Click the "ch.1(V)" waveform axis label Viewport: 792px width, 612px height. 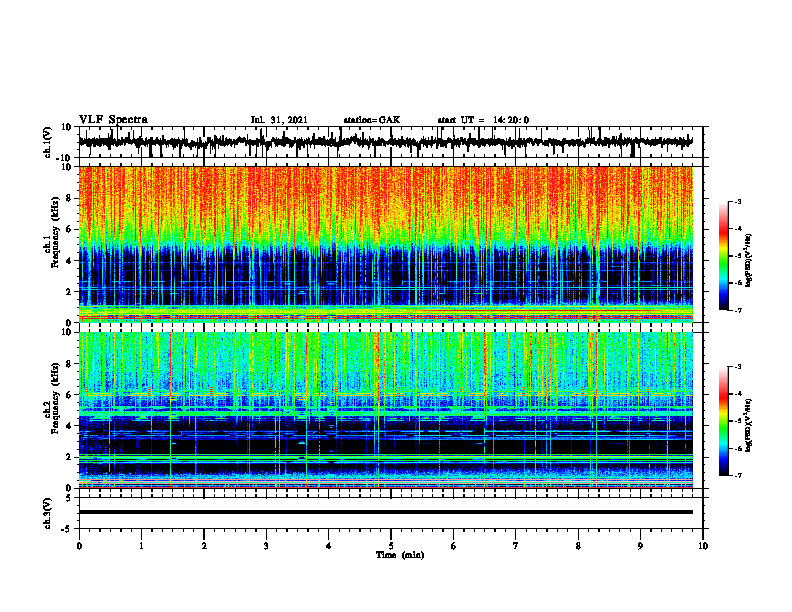(48, 142)
